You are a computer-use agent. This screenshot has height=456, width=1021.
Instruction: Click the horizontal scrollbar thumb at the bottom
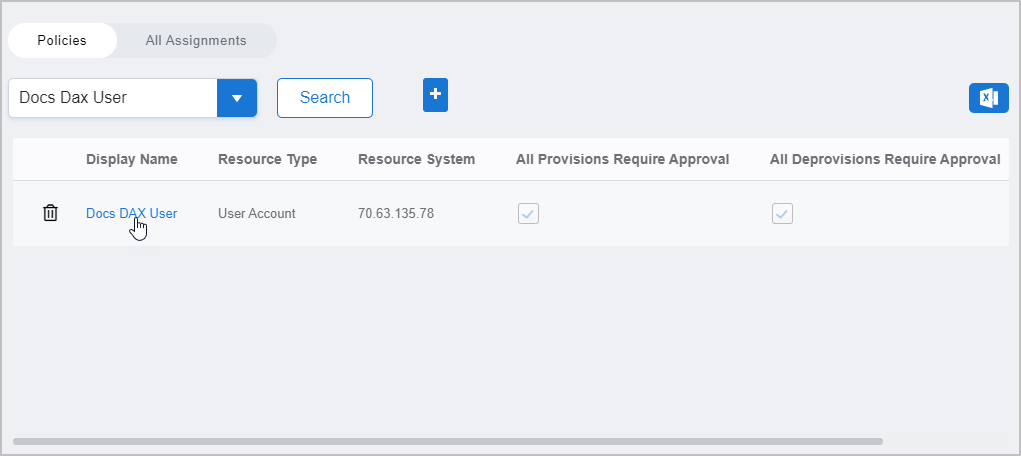(x=447, y=440)
